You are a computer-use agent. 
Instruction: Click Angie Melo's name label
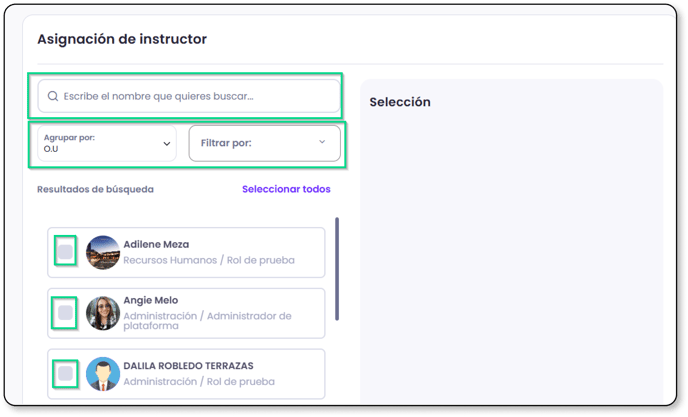150,300
